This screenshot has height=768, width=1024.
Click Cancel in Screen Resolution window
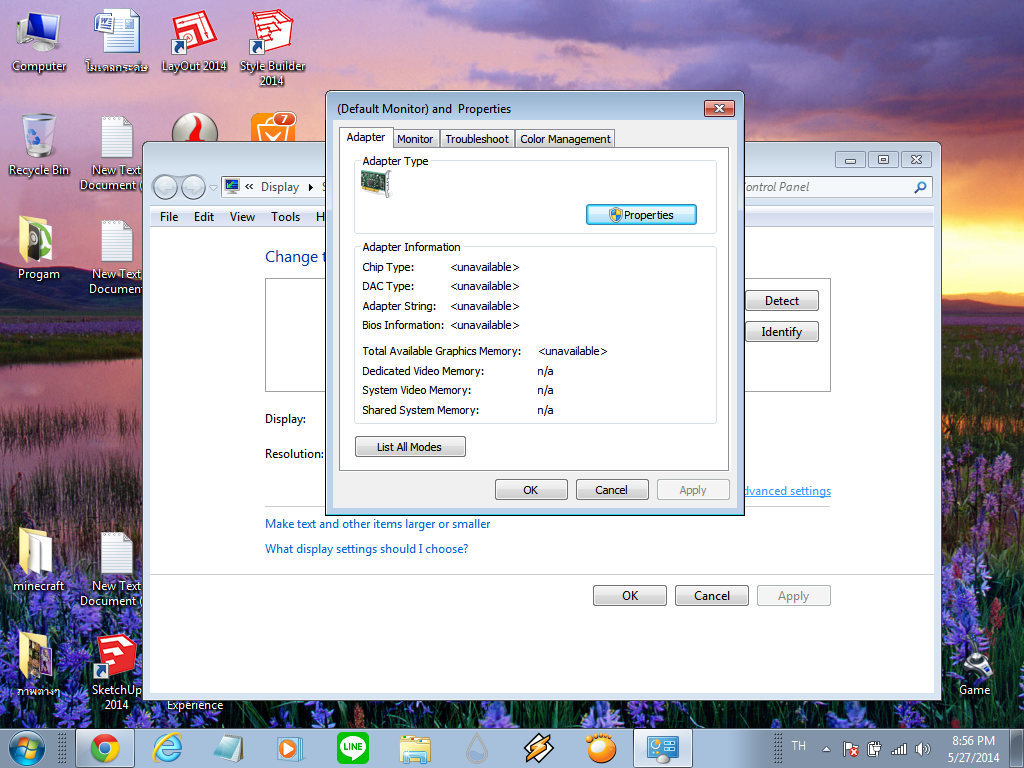(712, 596)
